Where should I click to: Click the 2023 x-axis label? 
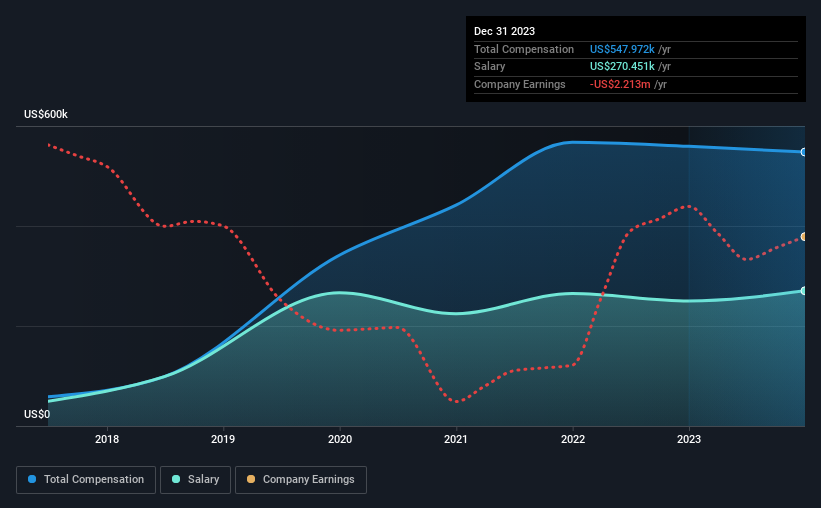(689, 439)
